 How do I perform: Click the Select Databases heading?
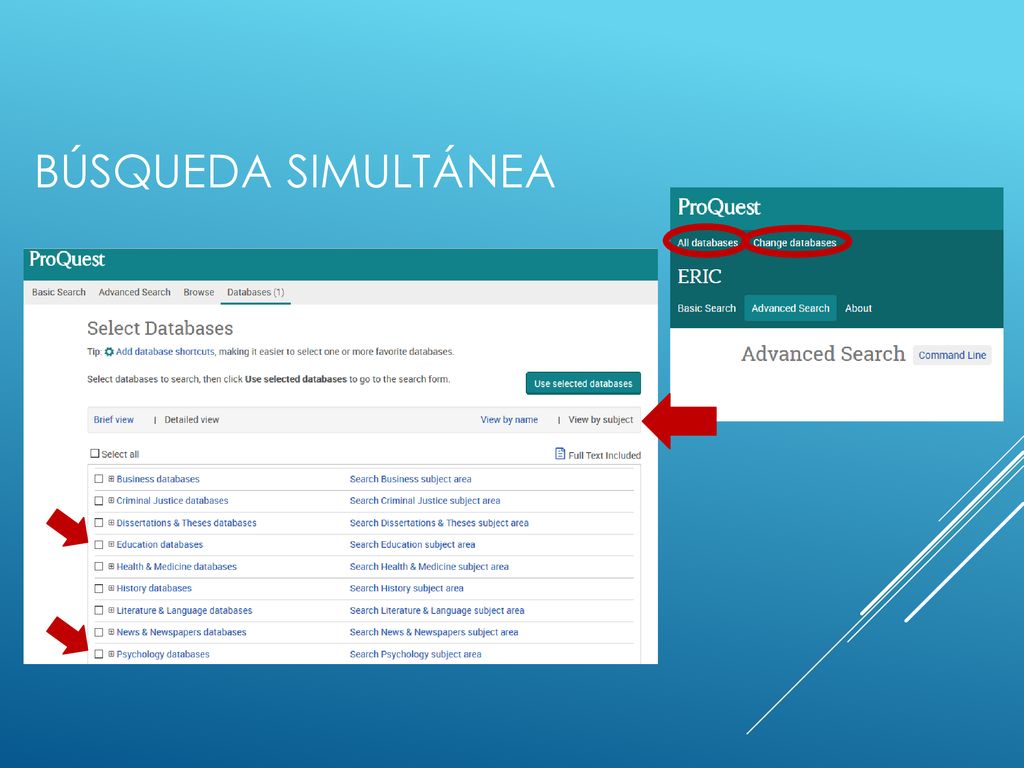[160, 328]
